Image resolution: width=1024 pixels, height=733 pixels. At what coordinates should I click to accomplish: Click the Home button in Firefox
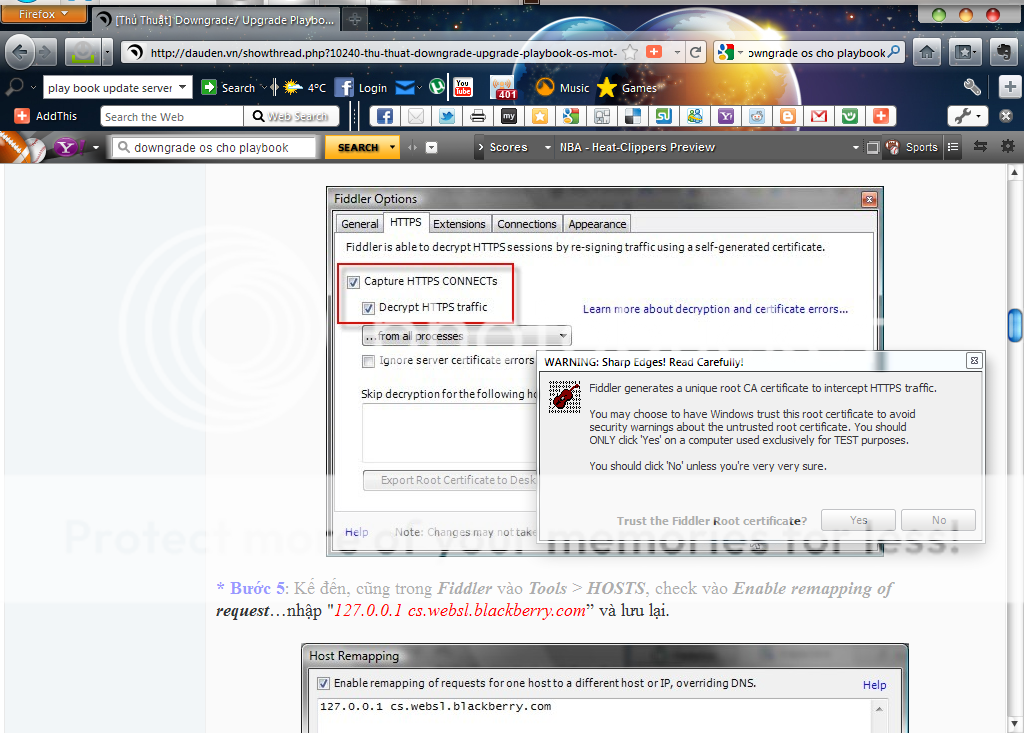[927, 52]
